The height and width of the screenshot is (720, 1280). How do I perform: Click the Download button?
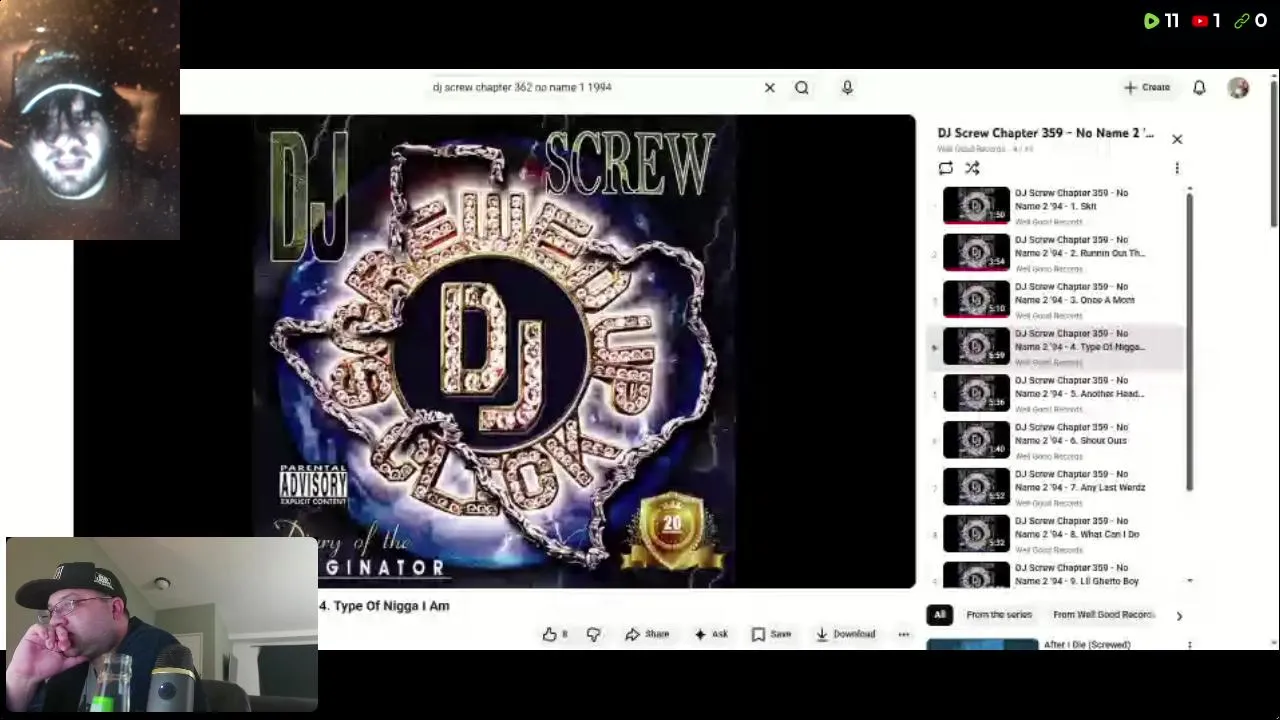pos(846,634)
